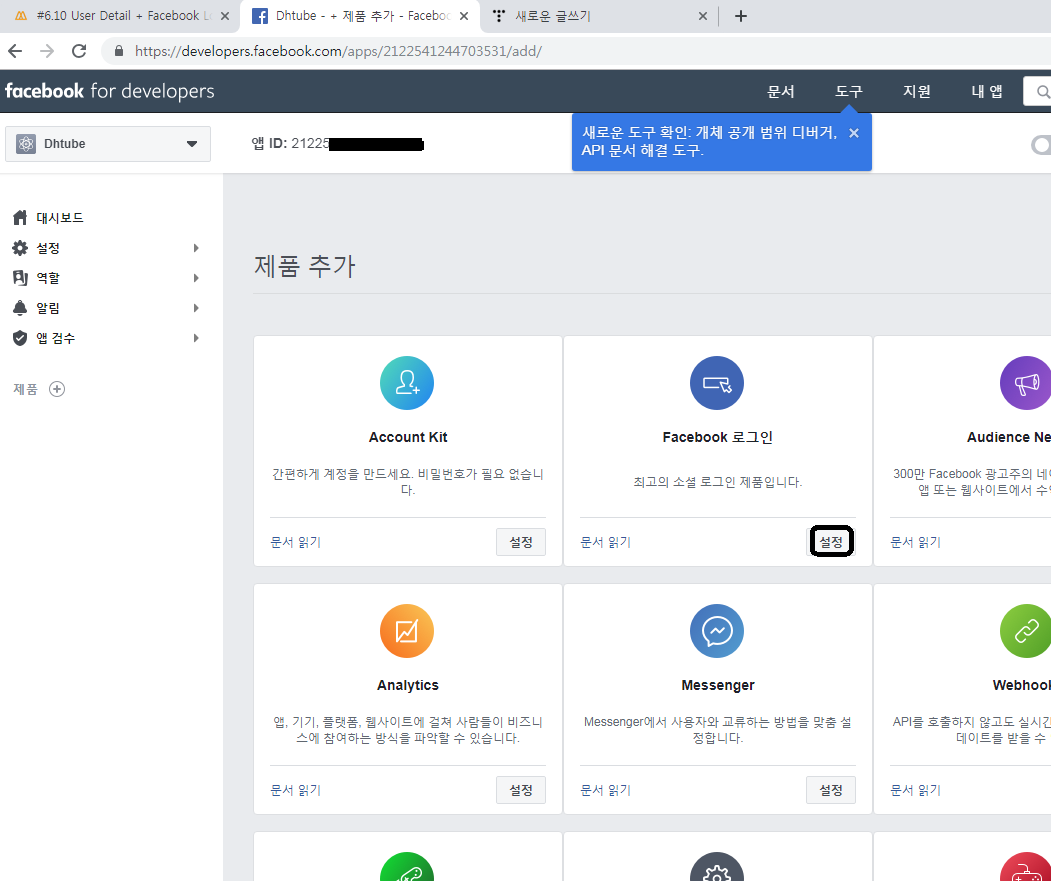Click the dark gear product icon
Viewport: 1051px width, 881px height.
[x=717, y=866]
